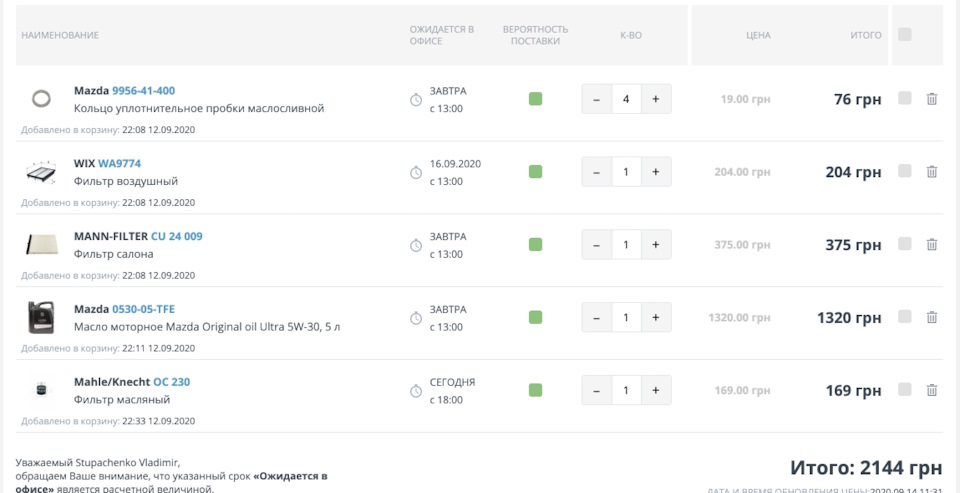This screenshot has height=493, width=960.
Task: Open part number link 9956-41-400
Action: pos(143,91)
